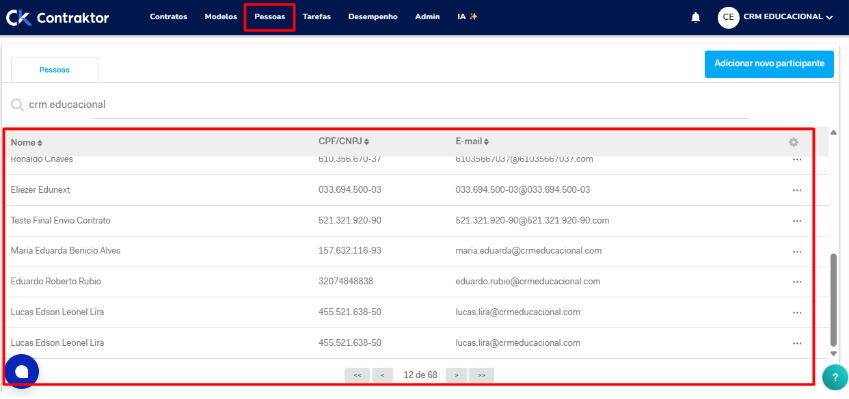The image size is (849, 399).
Task: Sort table by CPF/CNPJ column
Action: click(344, 142)
